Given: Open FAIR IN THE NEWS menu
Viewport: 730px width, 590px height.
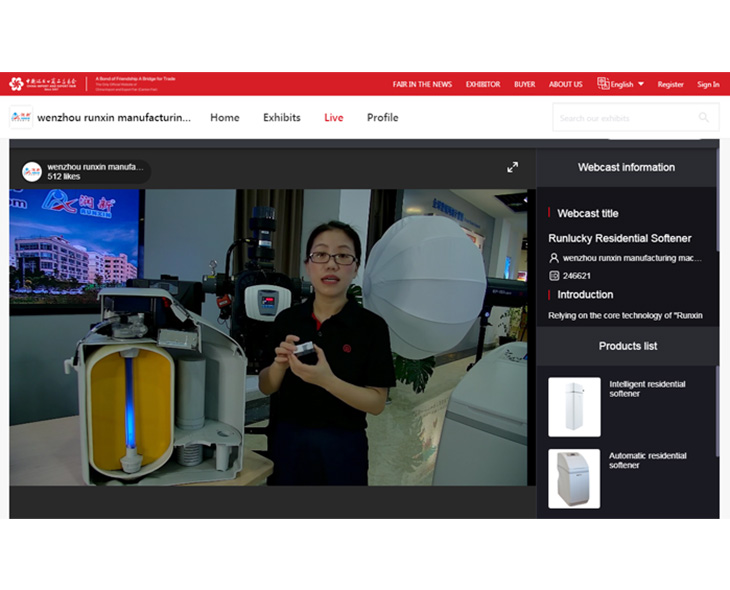Looking at the screenshot, I should pyautogui.click(x=422, y=84).
